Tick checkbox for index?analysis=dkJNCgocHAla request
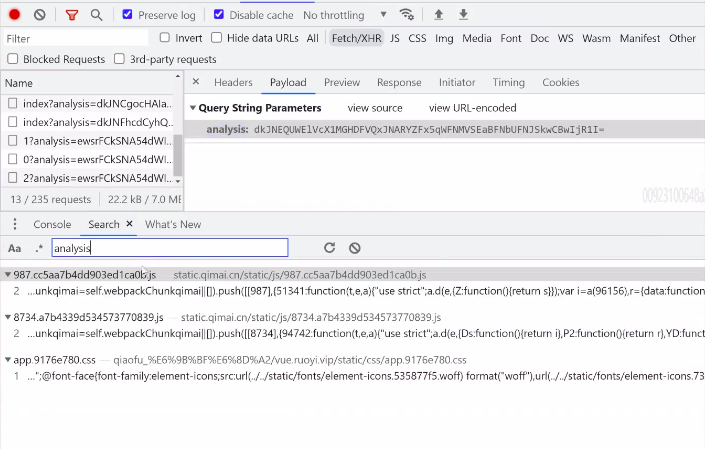 [13, 103]
